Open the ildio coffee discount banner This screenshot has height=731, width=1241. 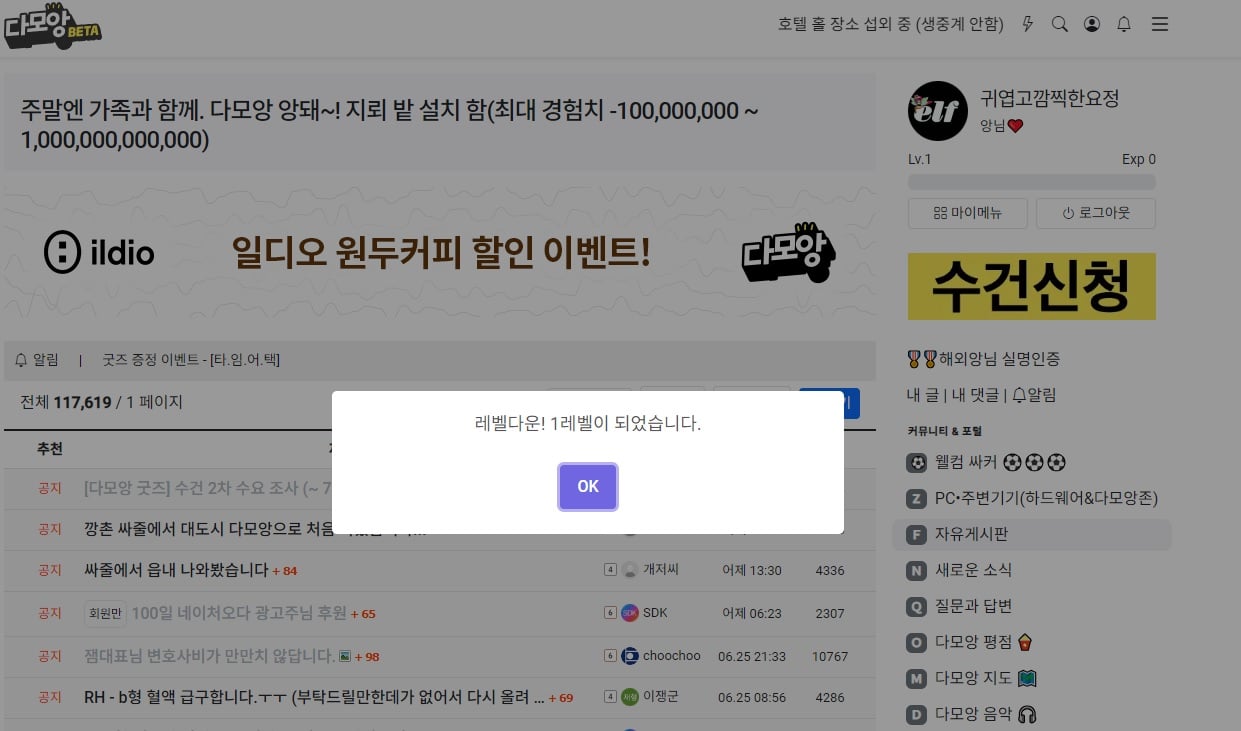[440, 252]
